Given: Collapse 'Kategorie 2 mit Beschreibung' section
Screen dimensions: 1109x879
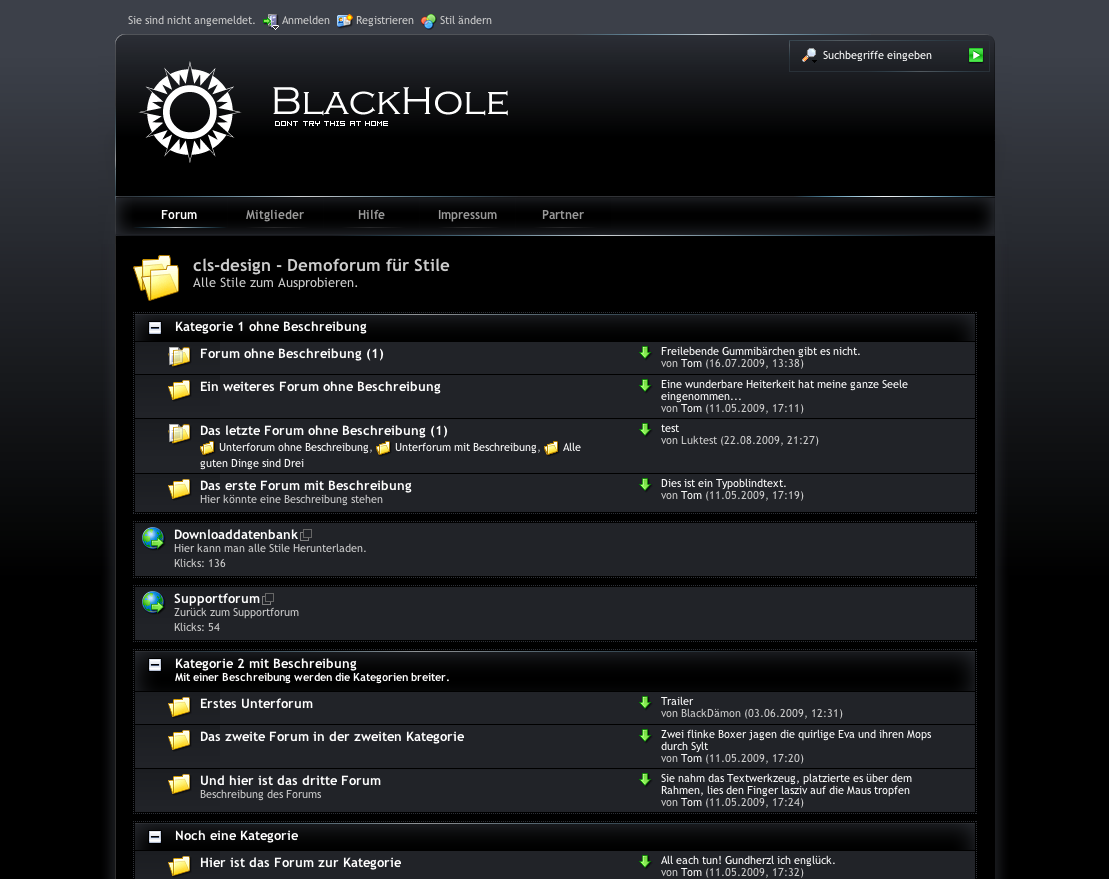Looking at the screenshot, I should [155, 664].
